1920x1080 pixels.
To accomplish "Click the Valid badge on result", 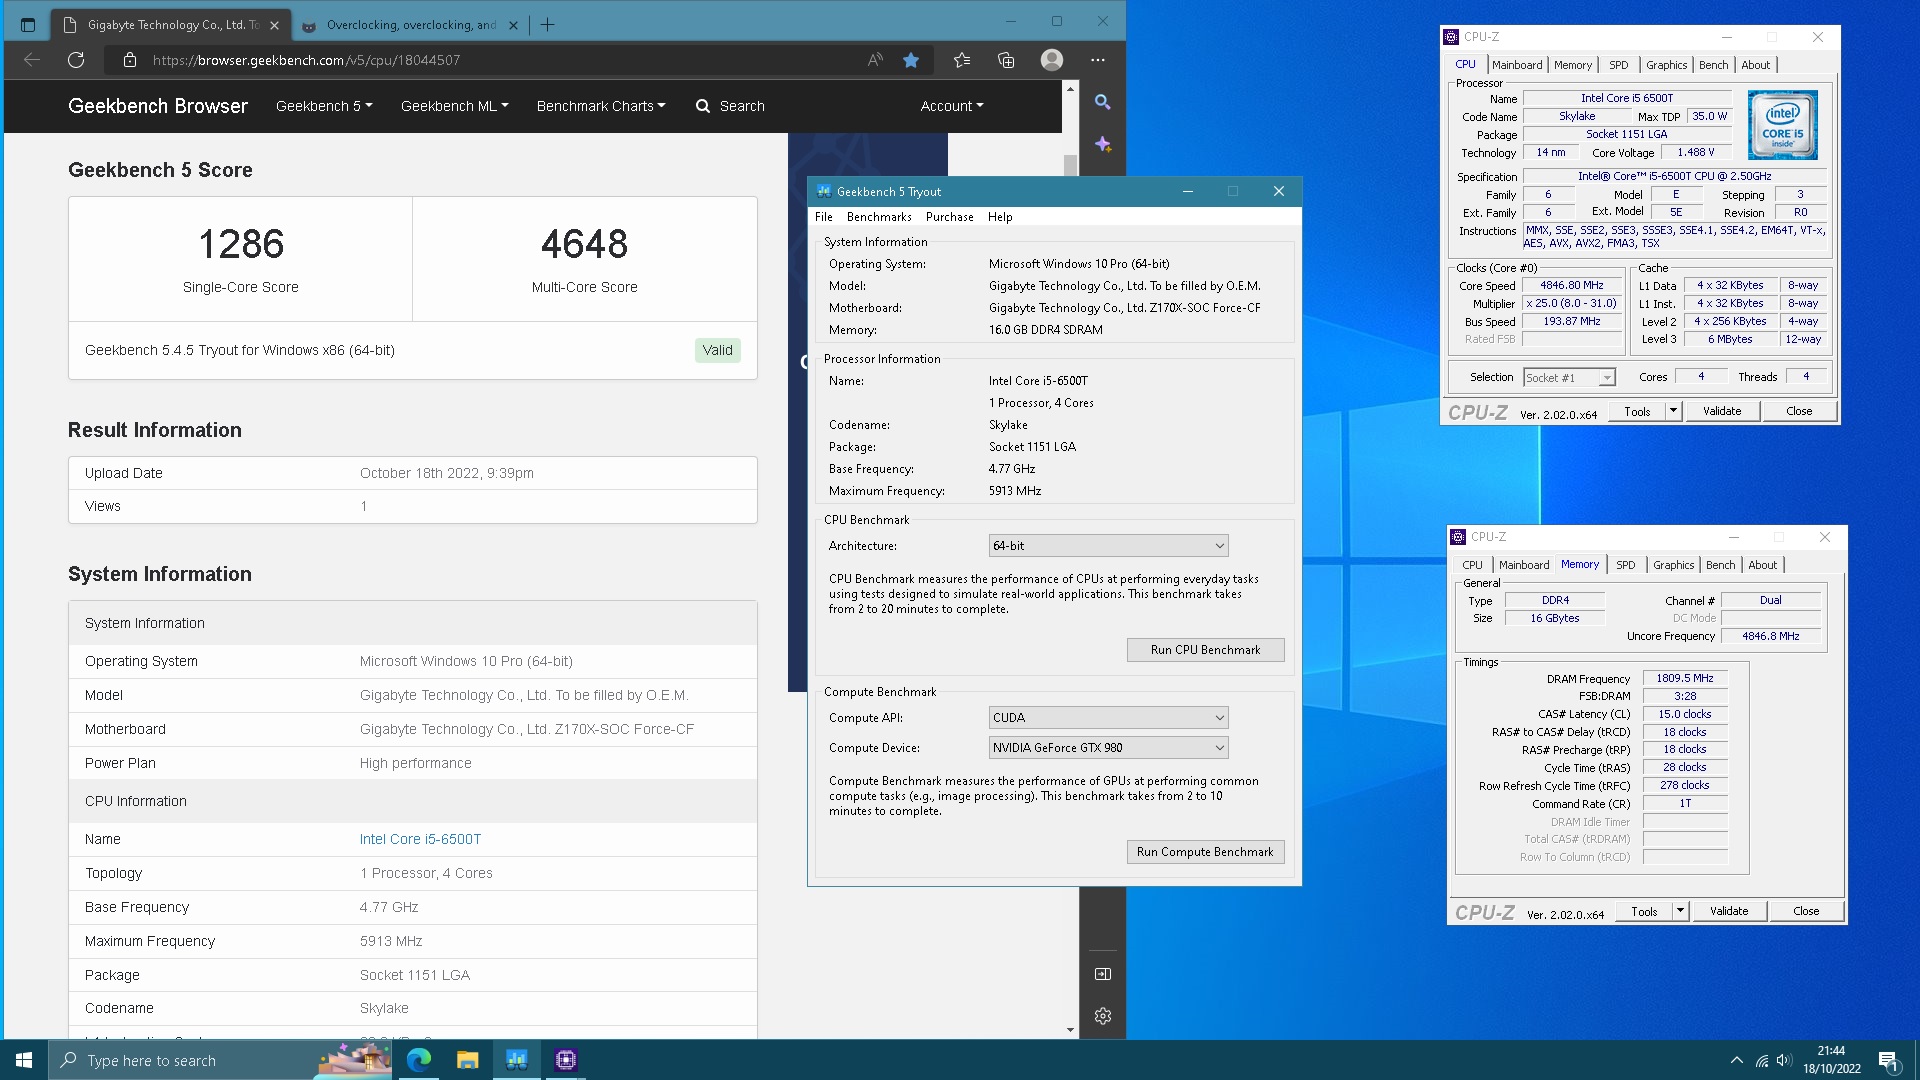I will [x=717, y=350].
